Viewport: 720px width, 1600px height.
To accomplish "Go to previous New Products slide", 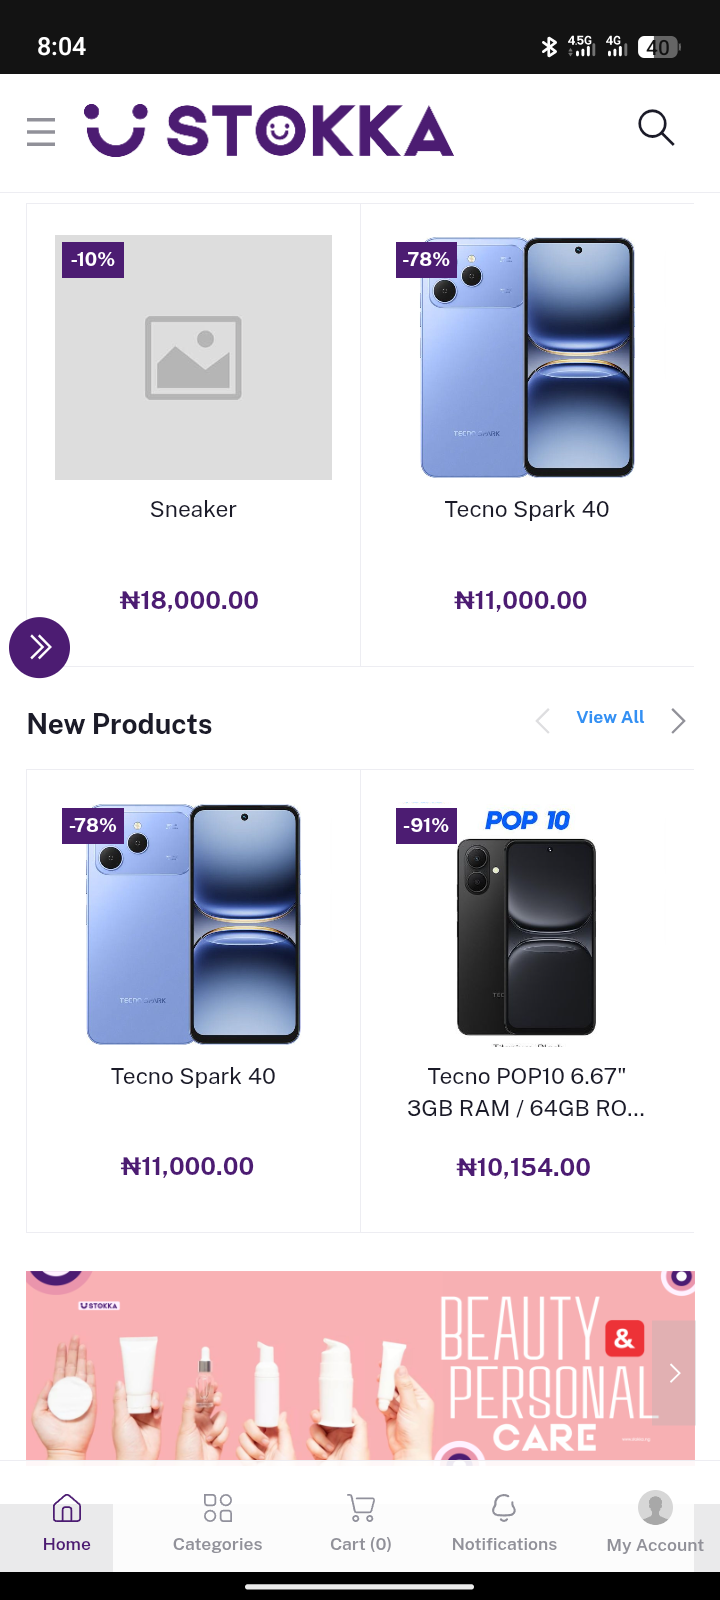I will pyautogui.click(x=543, y=721).
